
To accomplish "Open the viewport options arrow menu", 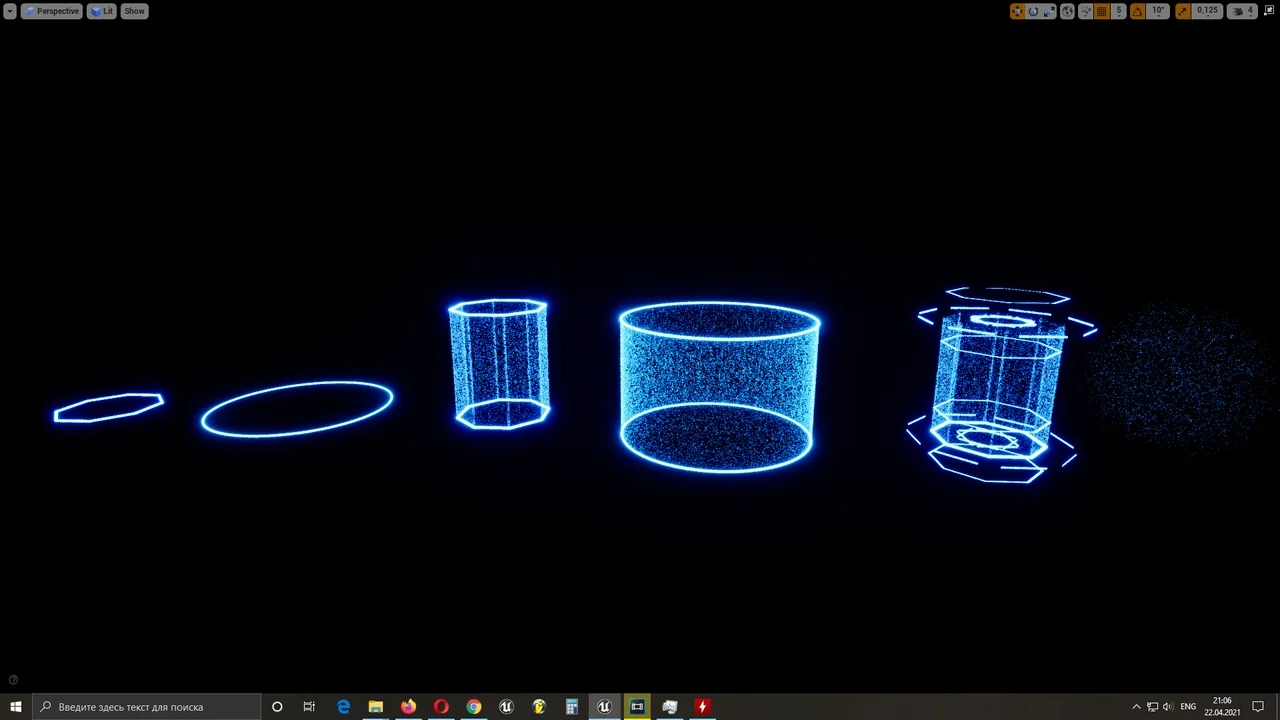I will coord(9,11).
